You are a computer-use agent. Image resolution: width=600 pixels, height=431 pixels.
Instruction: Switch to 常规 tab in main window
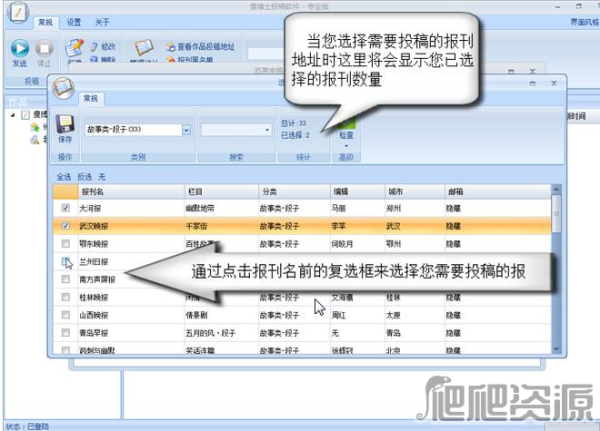tap(46, 22)
